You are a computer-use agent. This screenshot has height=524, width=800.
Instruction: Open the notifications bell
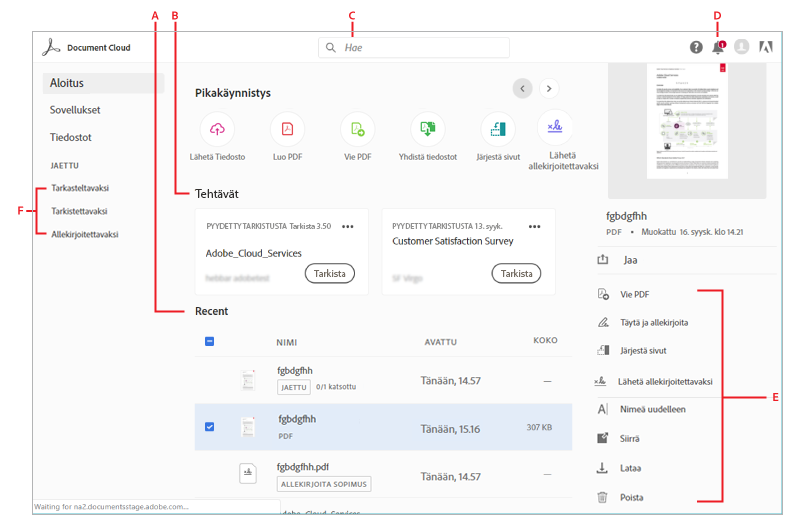pyautogui.click(x=717, y=47)
